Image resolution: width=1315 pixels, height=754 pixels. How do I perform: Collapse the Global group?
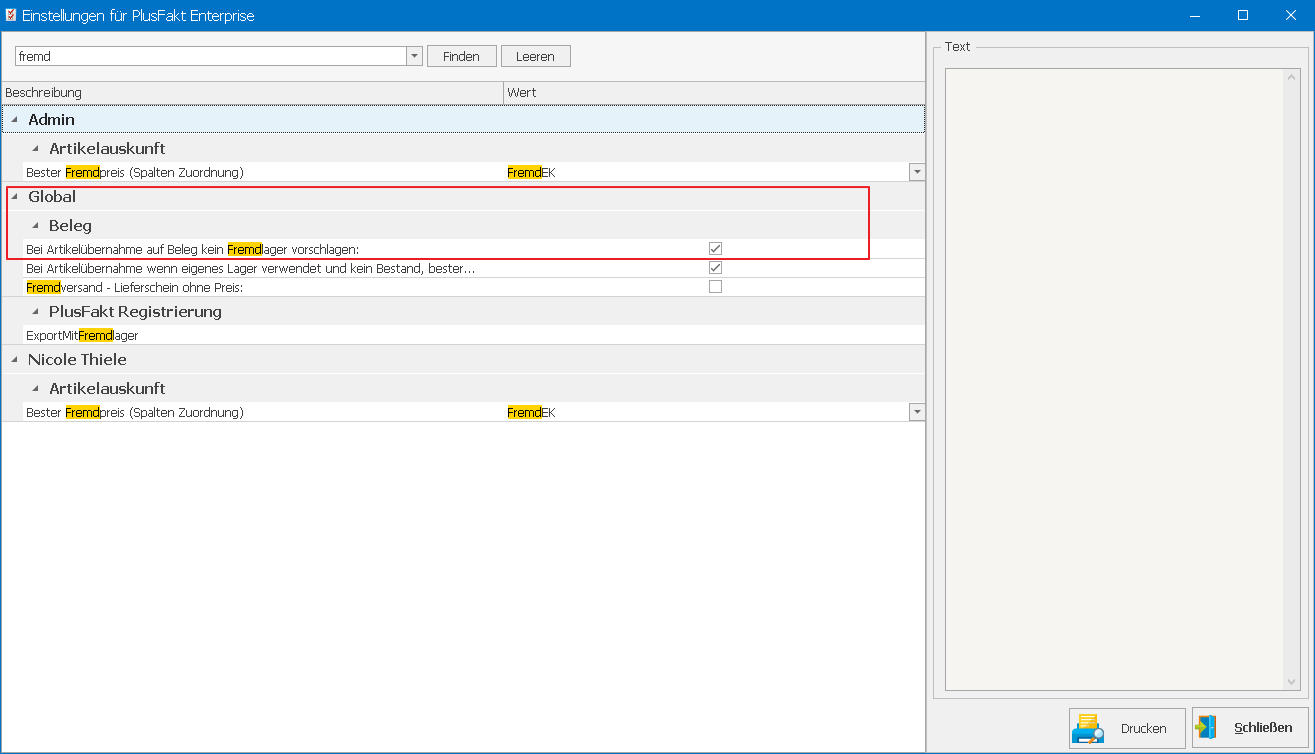pos(14,197)
